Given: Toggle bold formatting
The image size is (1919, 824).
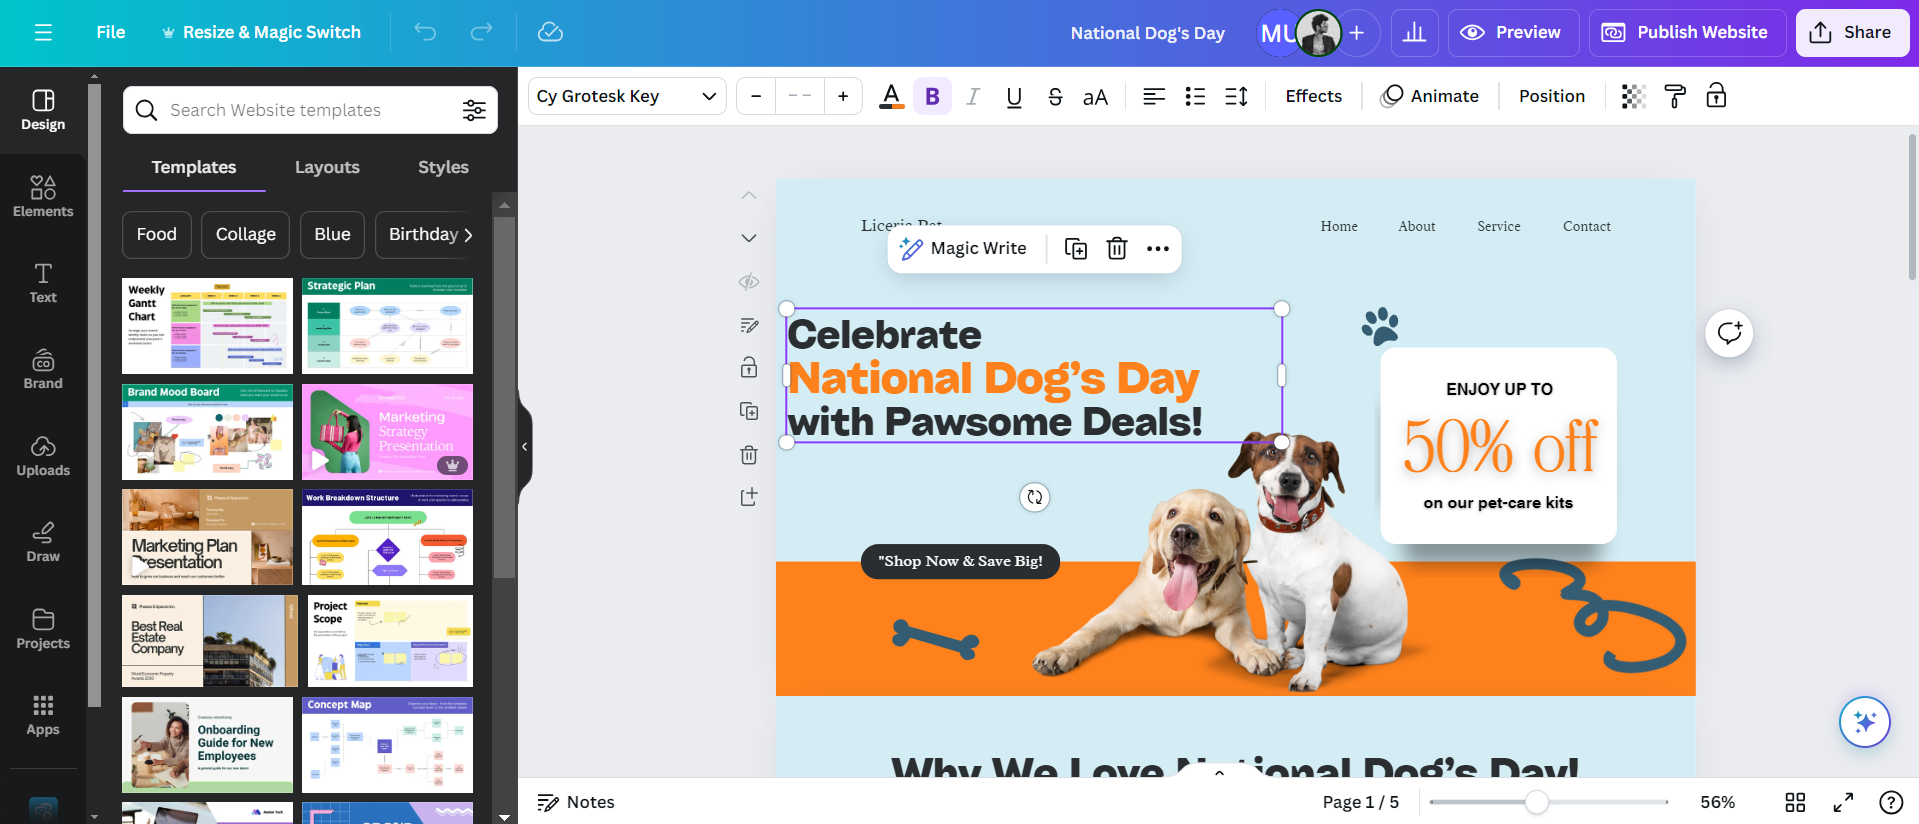Looking at the screenshot, I should tap(932, 96).
